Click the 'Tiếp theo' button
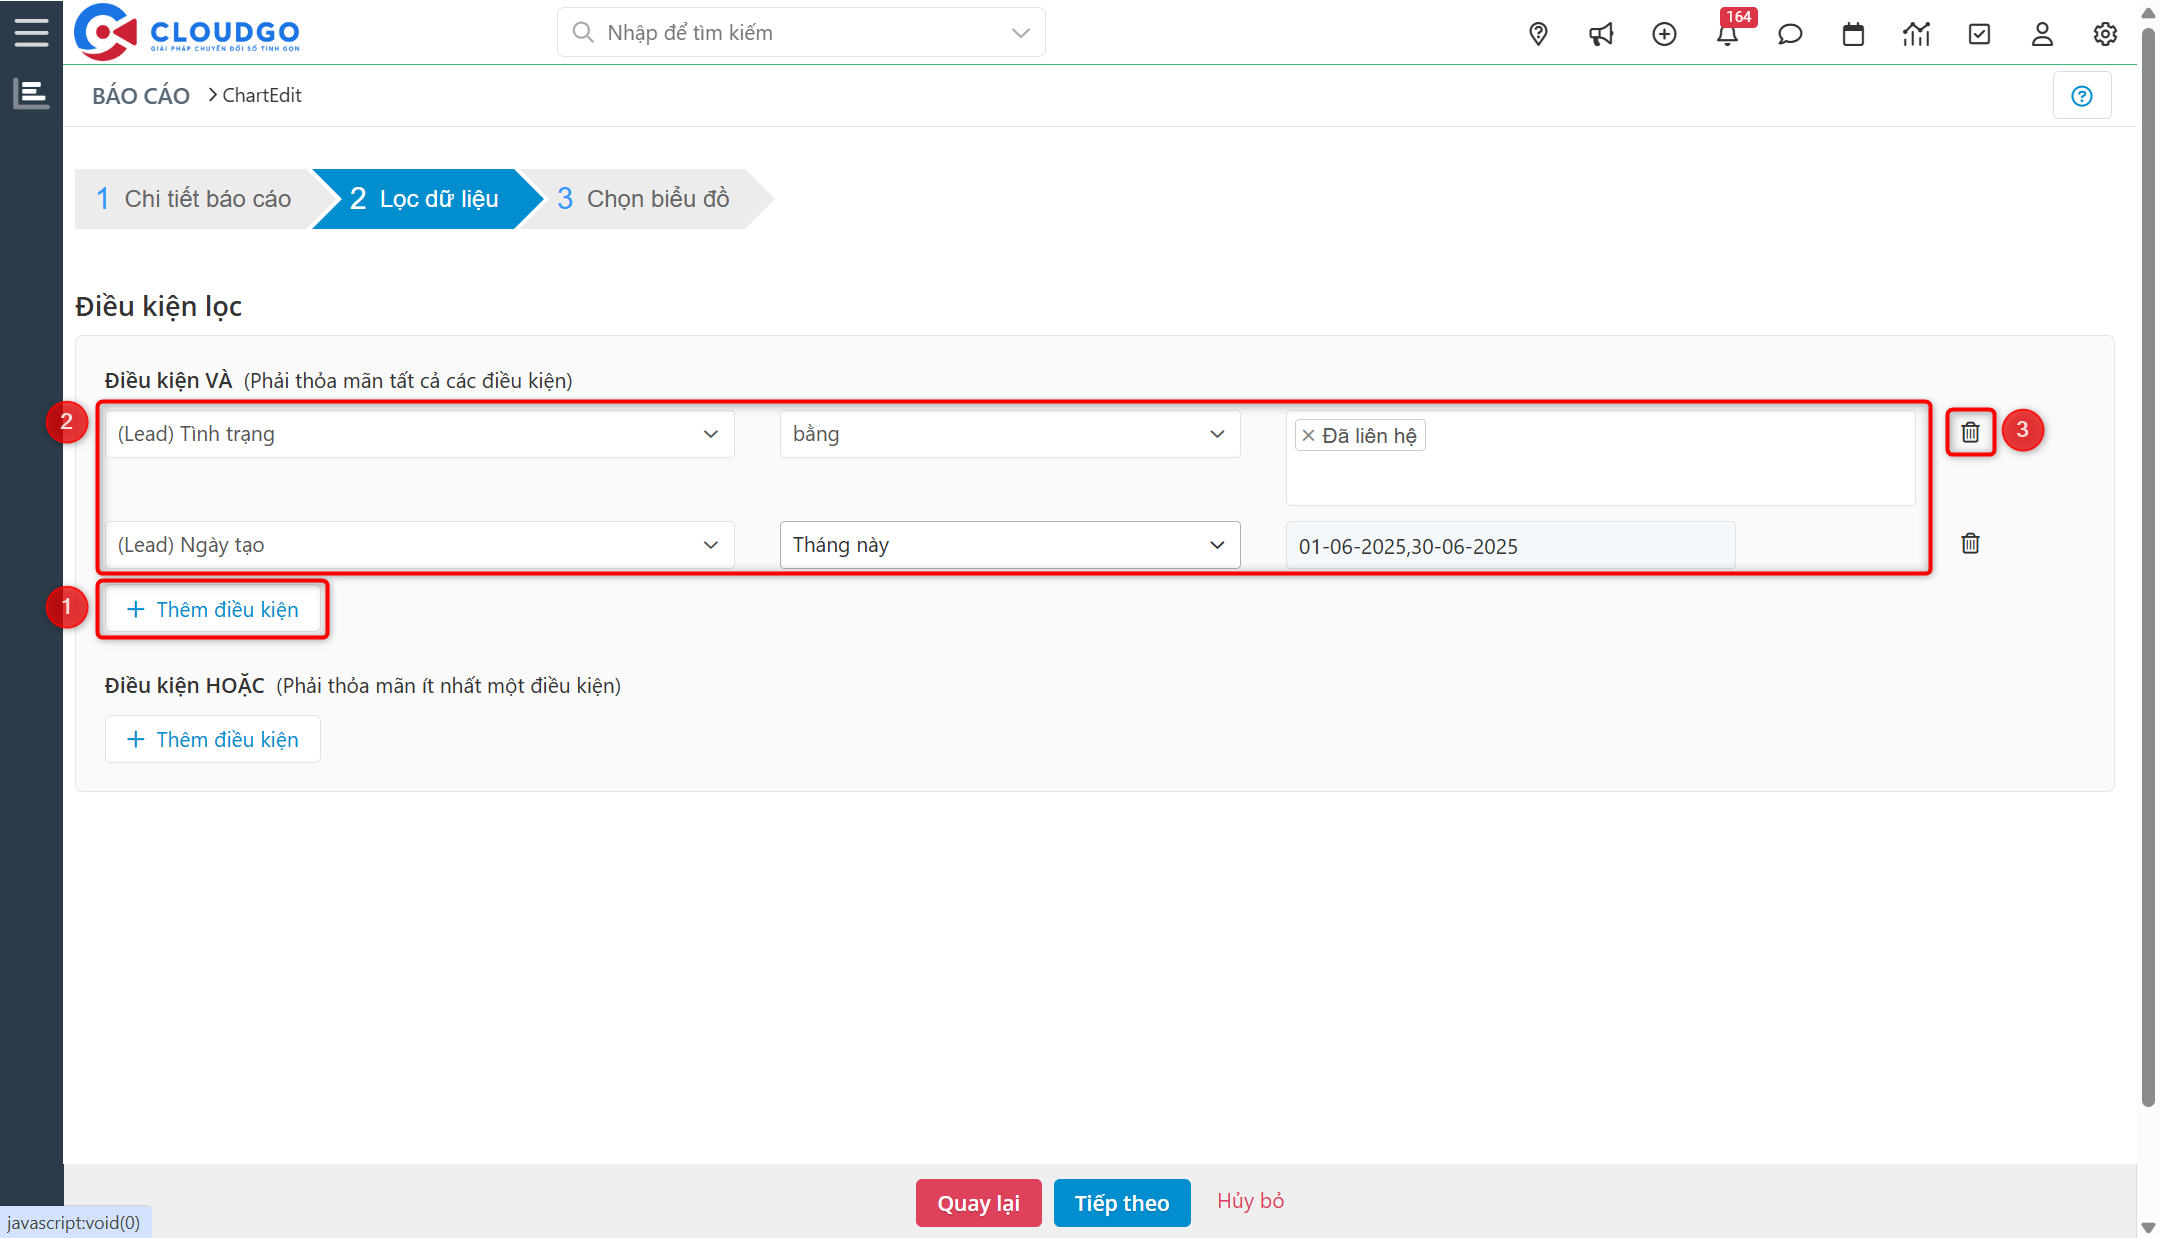 tap(1122, 1202)
